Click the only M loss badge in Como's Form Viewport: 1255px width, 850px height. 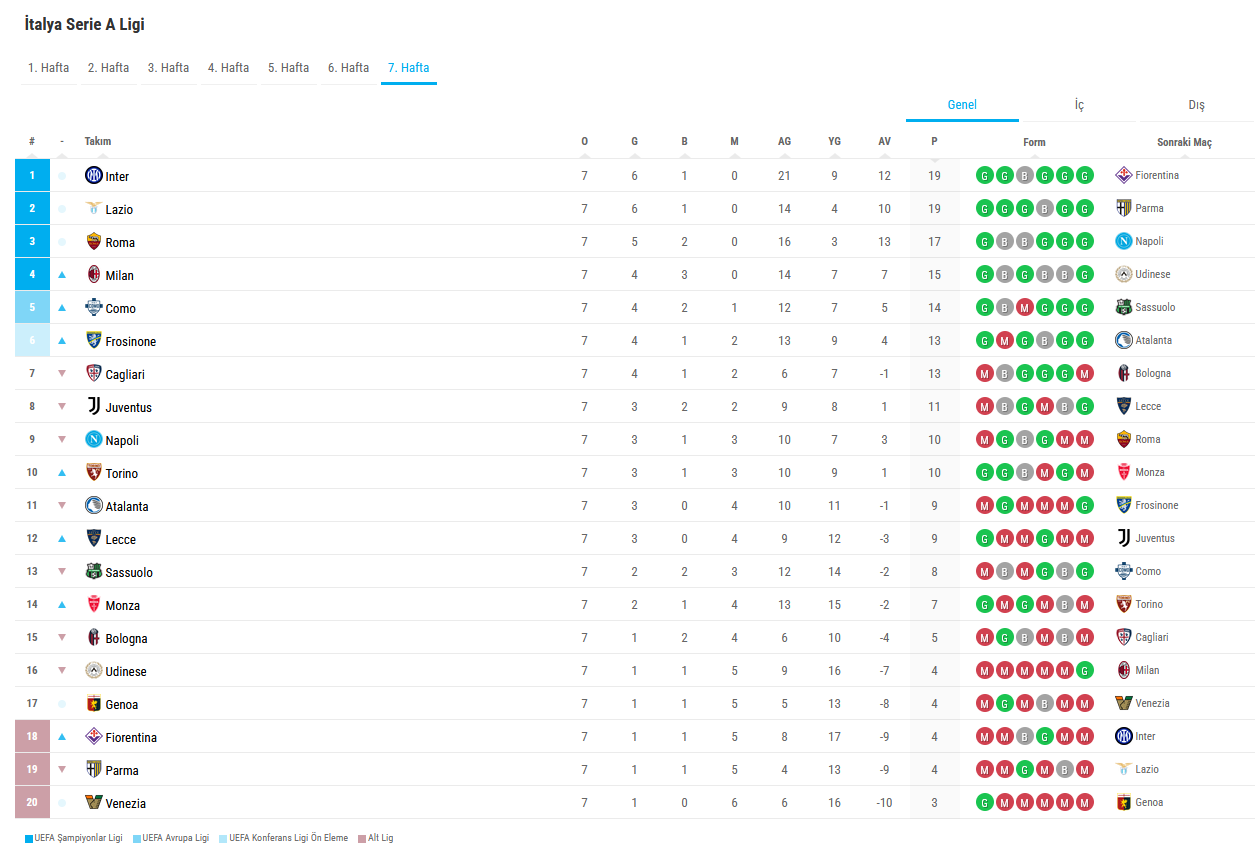coord(1024,308)
